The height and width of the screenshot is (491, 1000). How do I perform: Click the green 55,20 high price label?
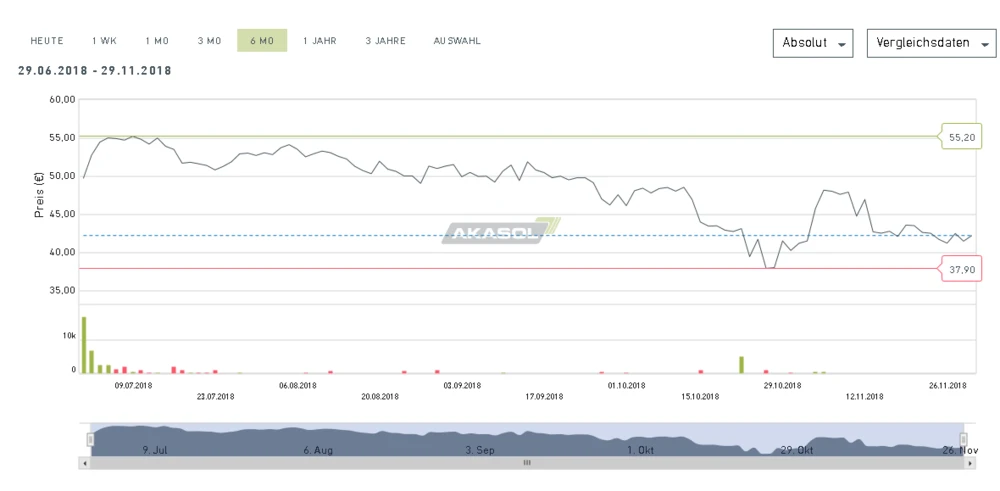pos(961,137)
